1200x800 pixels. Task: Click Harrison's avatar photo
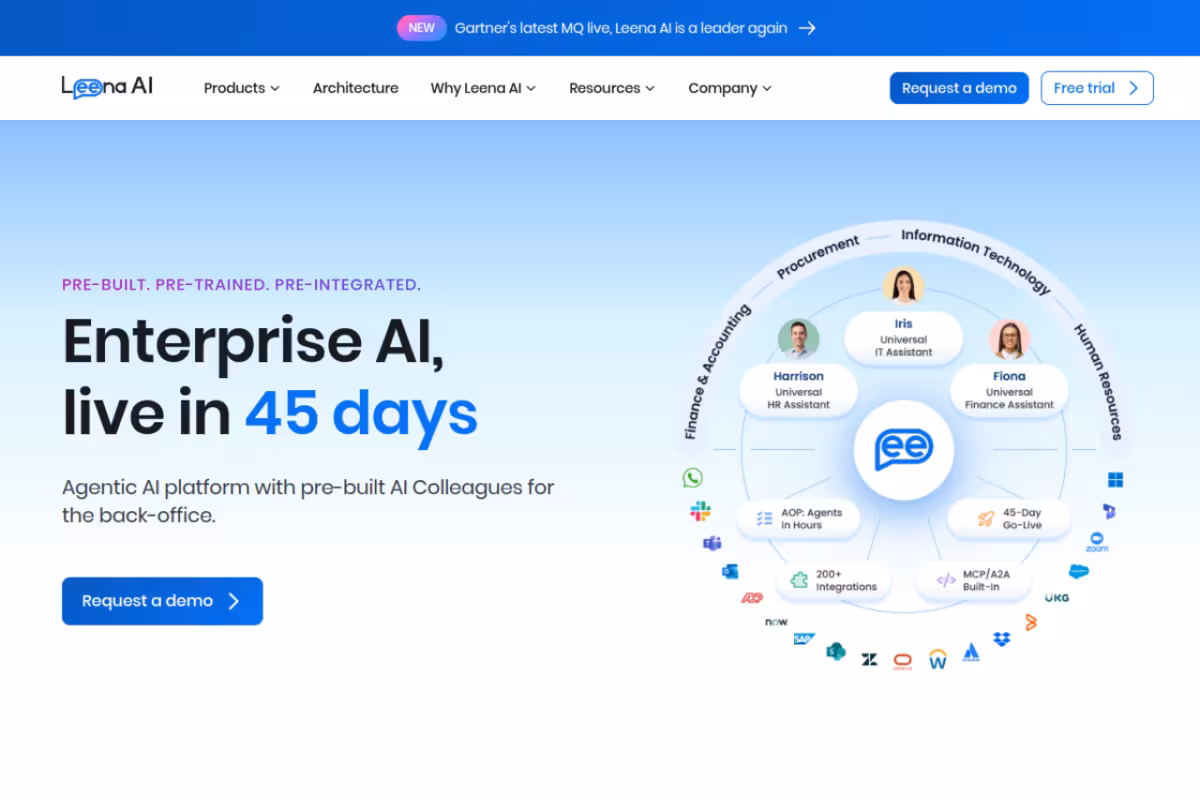[x=798, y=339]
